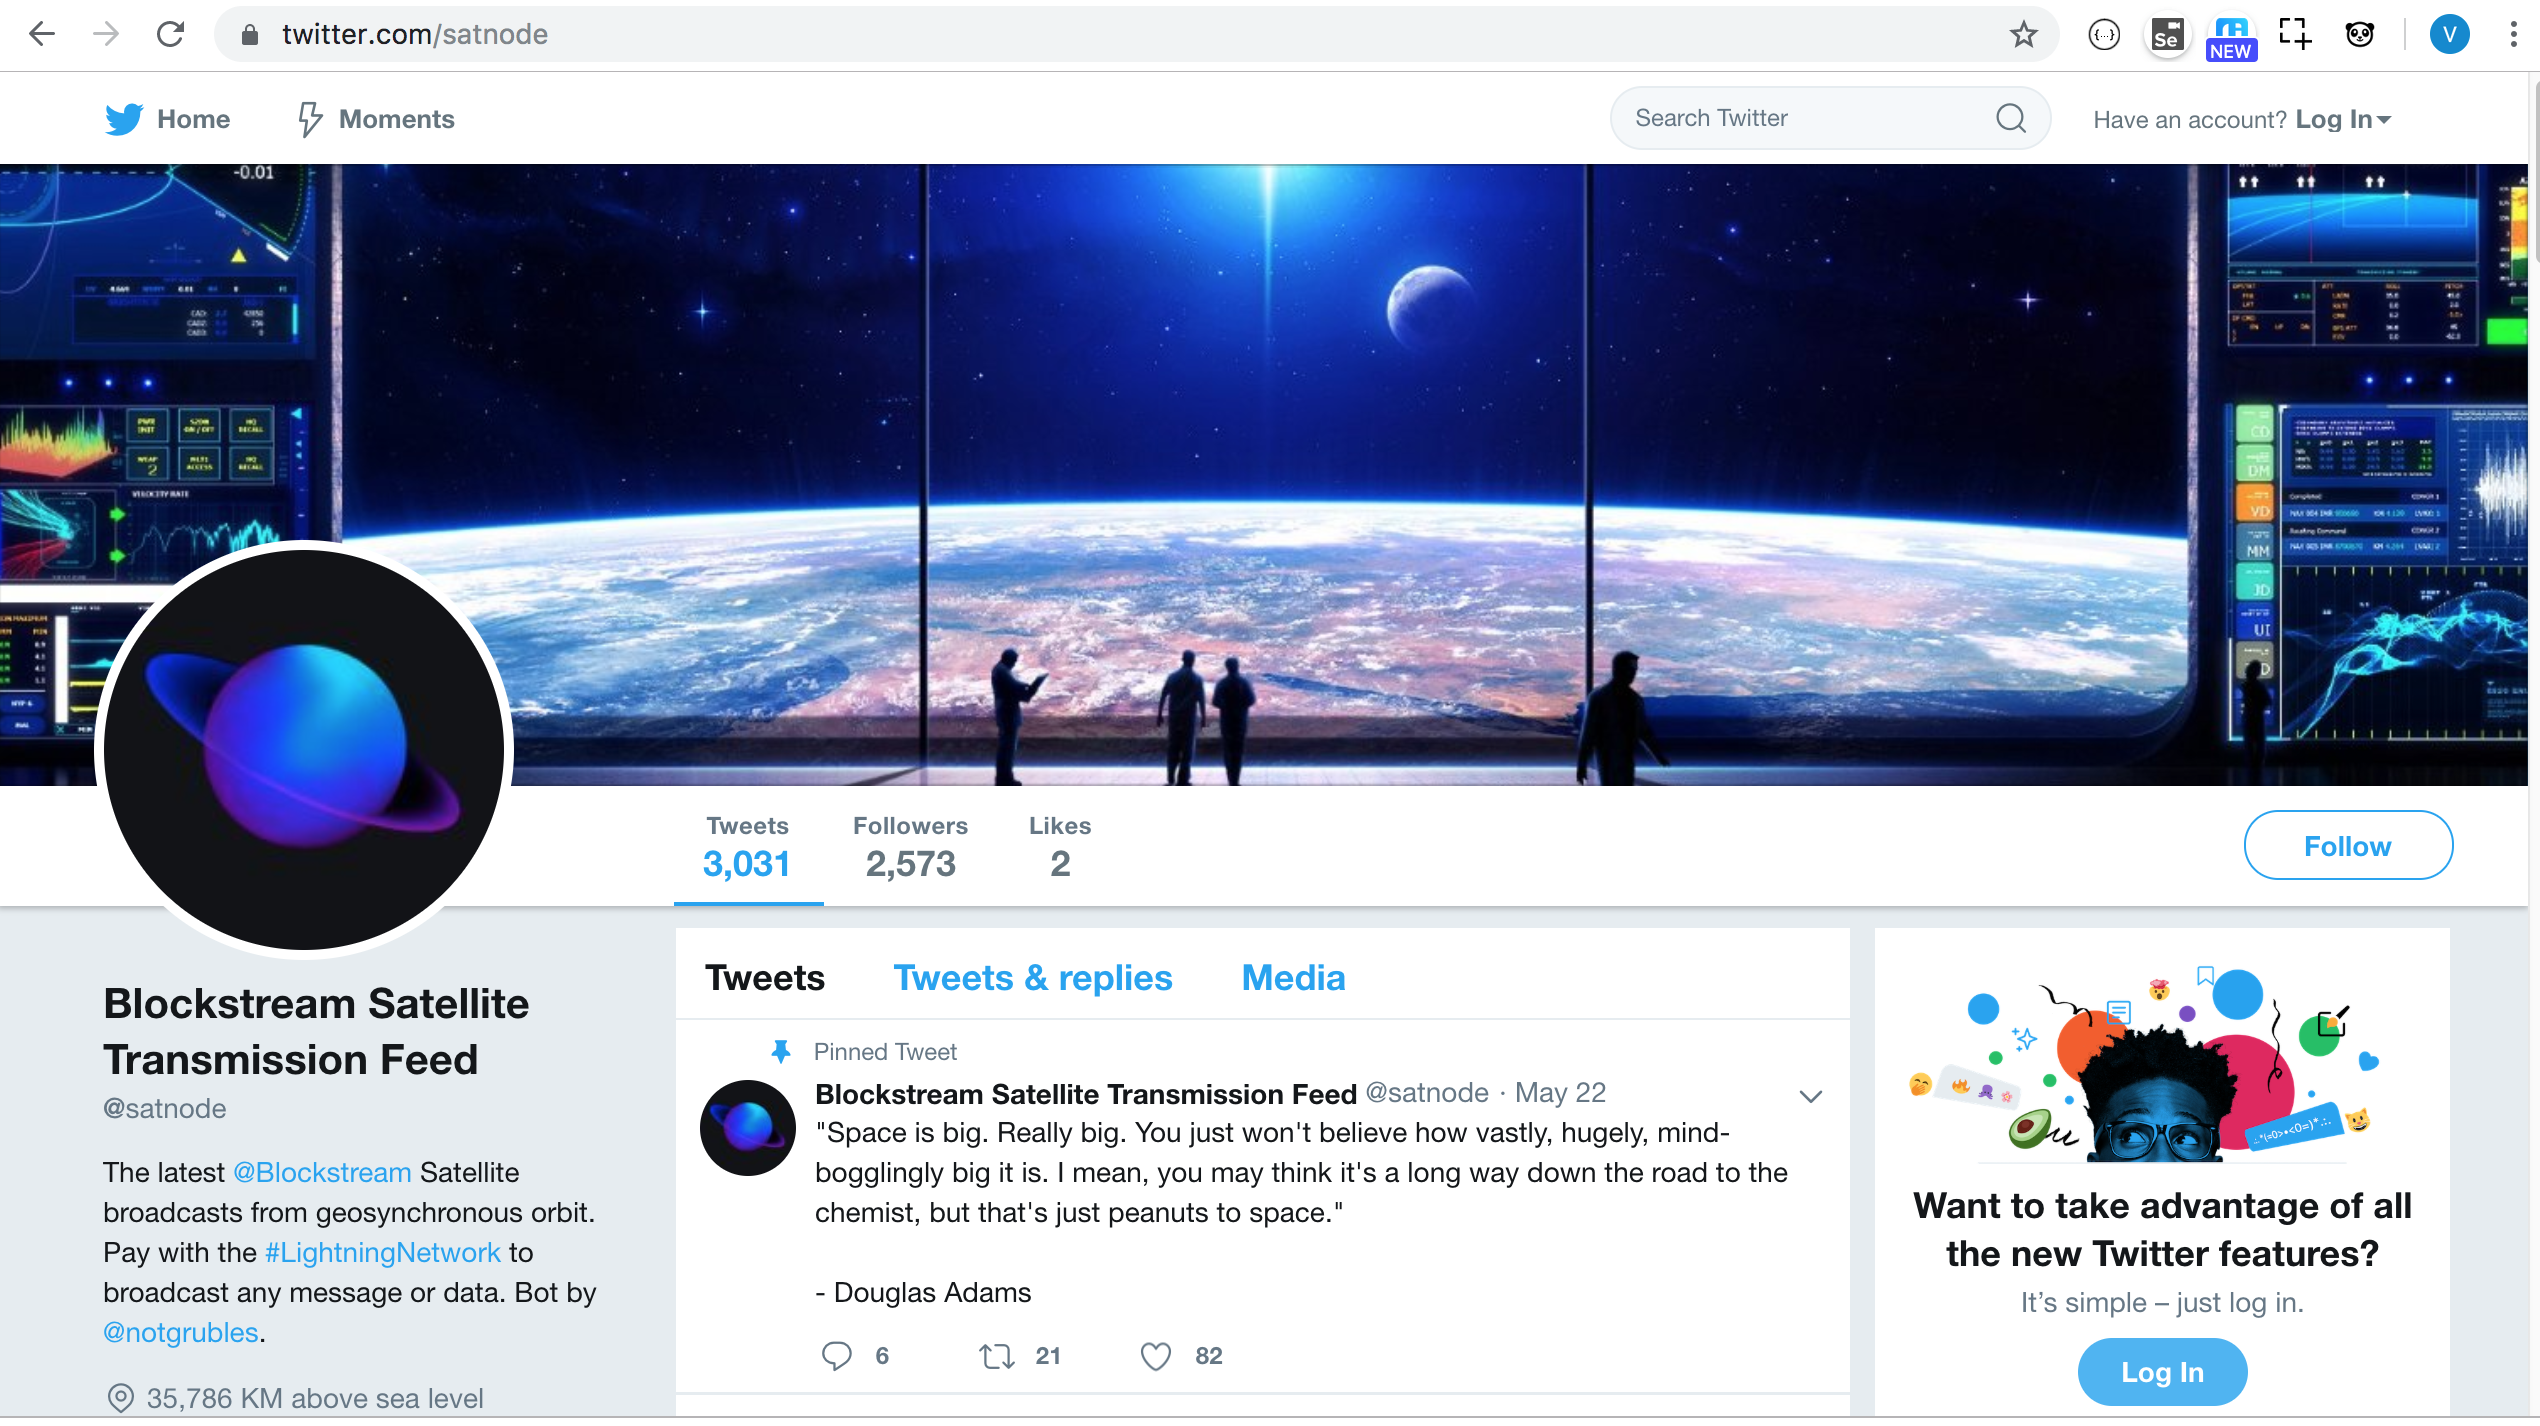This screenshot has width=2540, height=1426.
Task: Open the panda browser extension
Action: pyautogui.click(x=2360, y=35)
